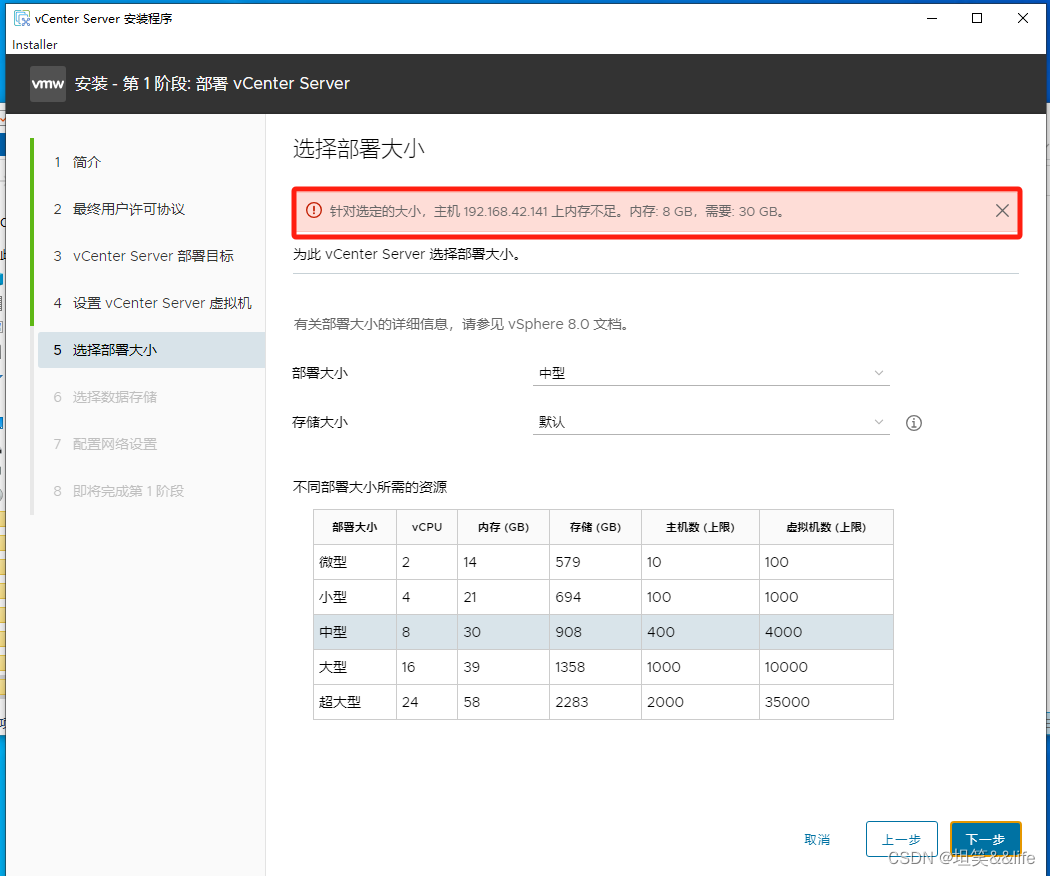Click the 超大型 row label
The image size is (1050, 876).
coord(340,702)
